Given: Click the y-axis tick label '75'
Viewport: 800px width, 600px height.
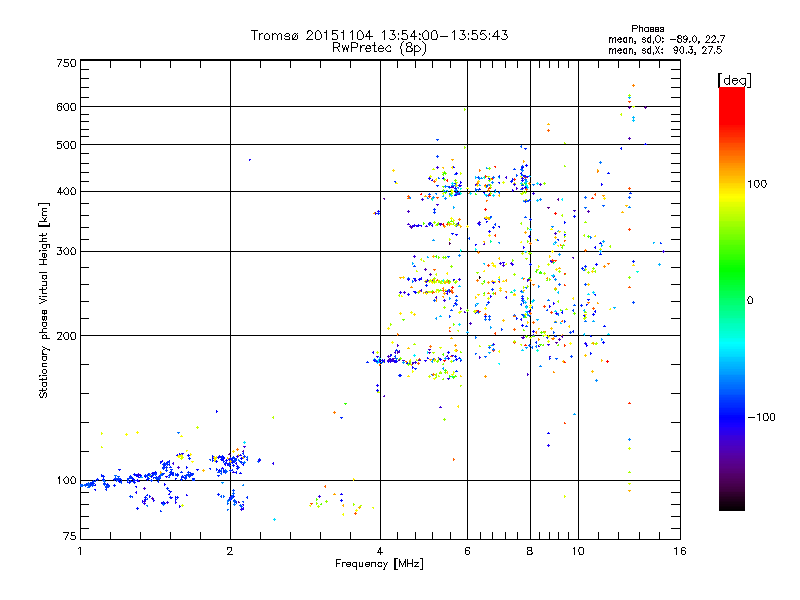Looking at the screenshot, I should [70, 536].
